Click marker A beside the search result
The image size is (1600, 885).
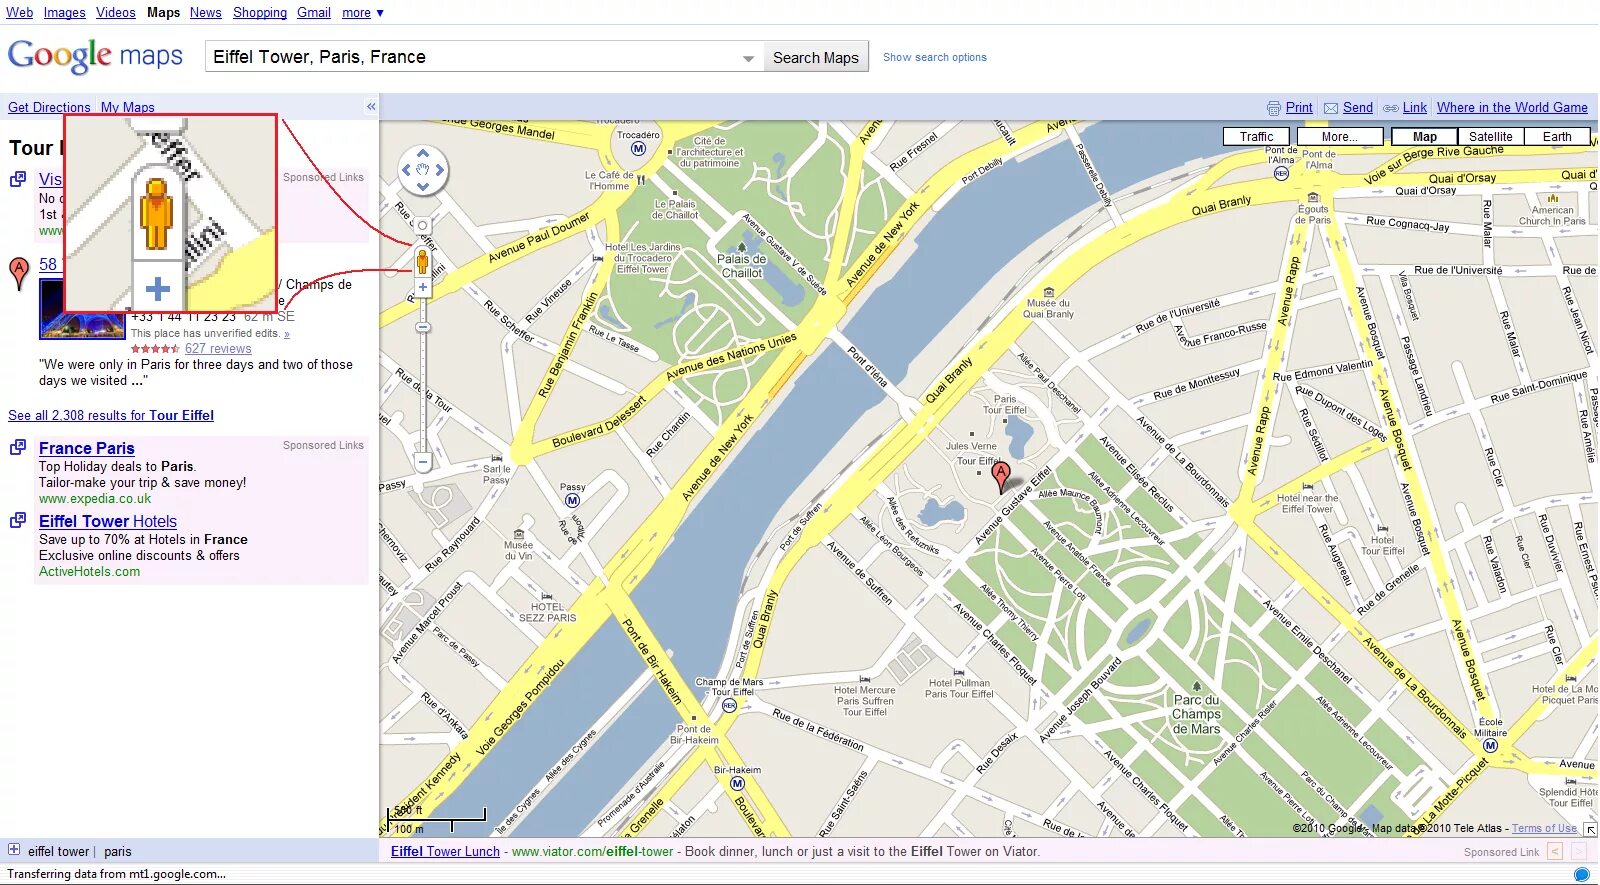click(x=18, y=273)
